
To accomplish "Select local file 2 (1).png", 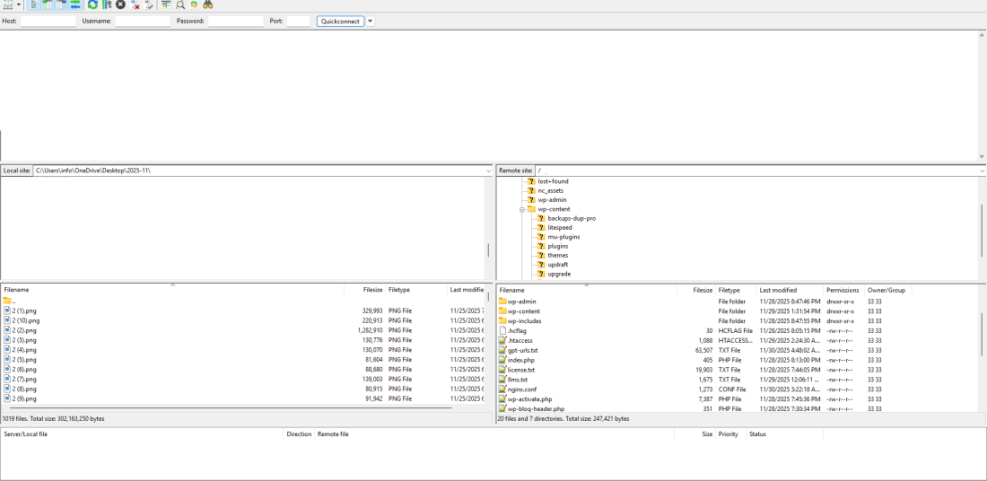I will pyautogui.click(x=24, y=310).
